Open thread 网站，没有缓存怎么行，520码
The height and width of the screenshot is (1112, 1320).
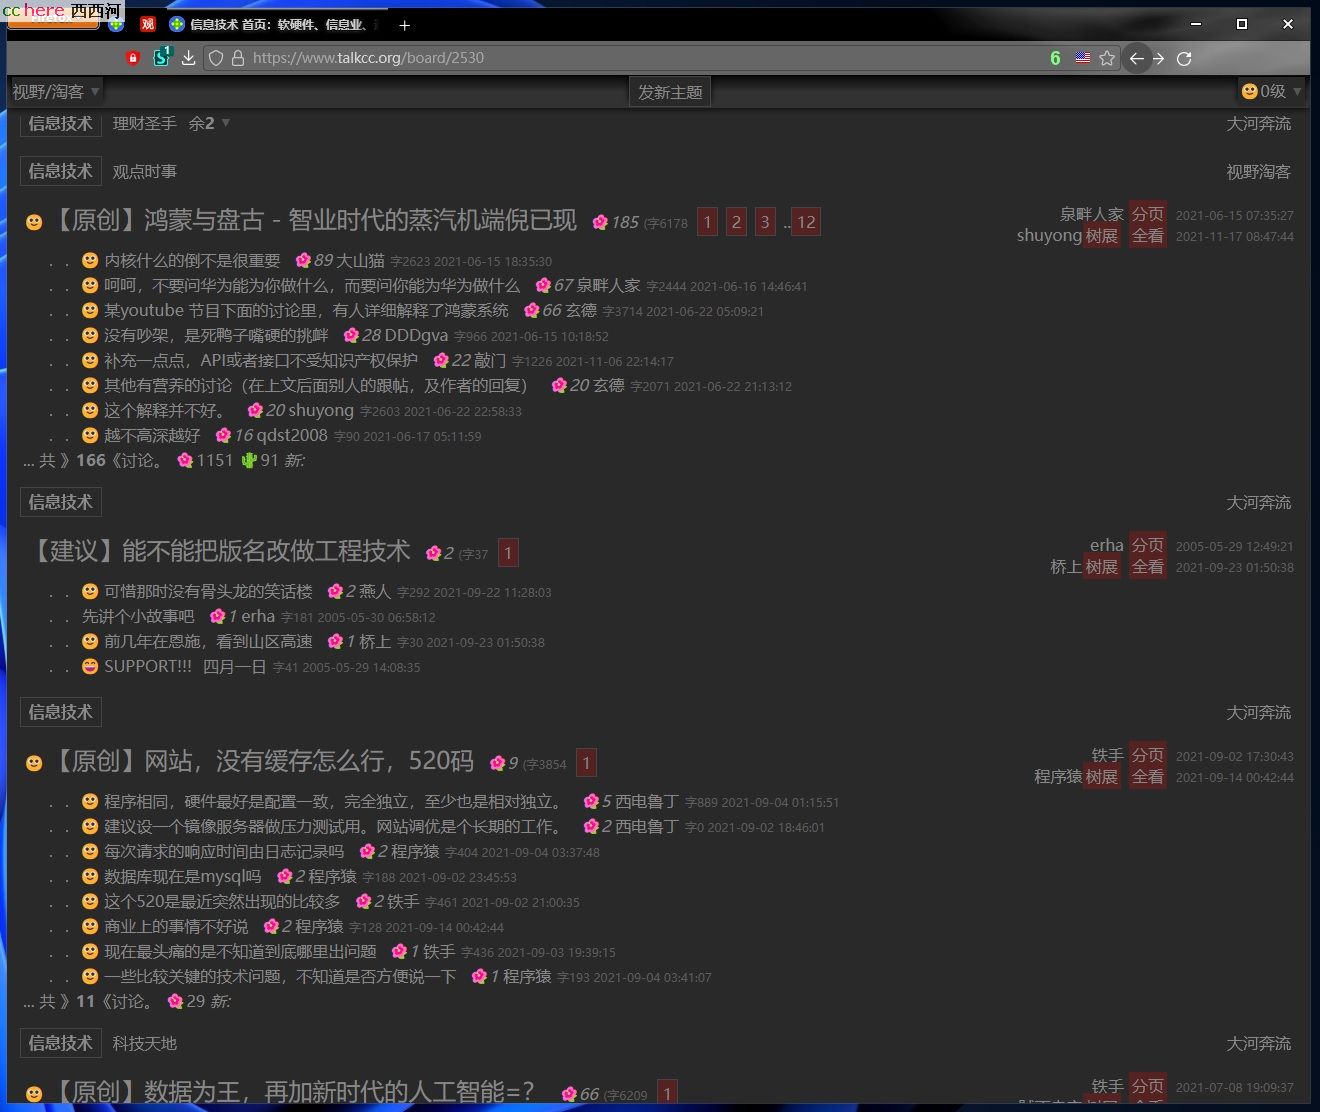pos(260,761)
